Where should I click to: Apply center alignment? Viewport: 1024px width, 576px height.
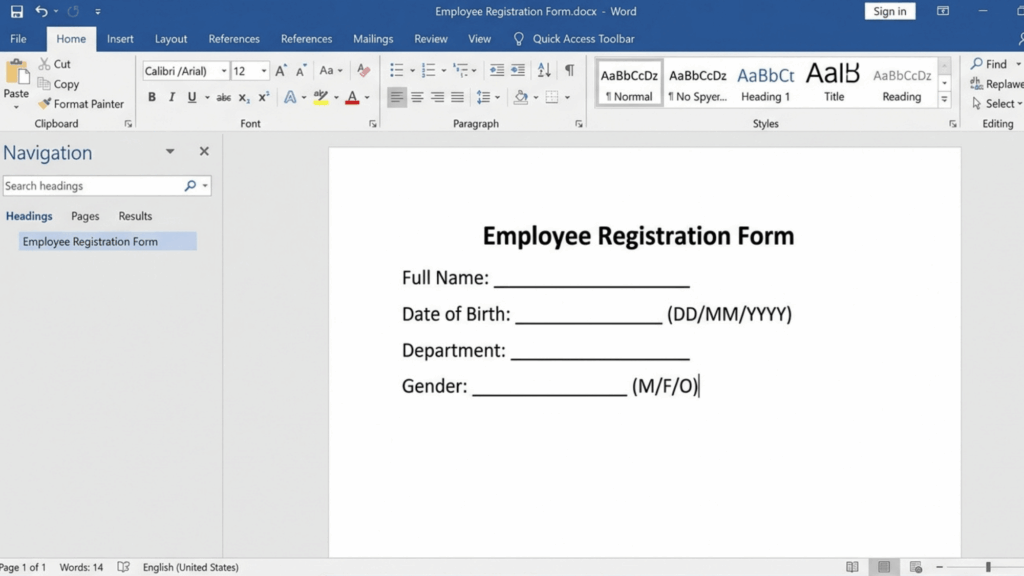pos(417,96)
